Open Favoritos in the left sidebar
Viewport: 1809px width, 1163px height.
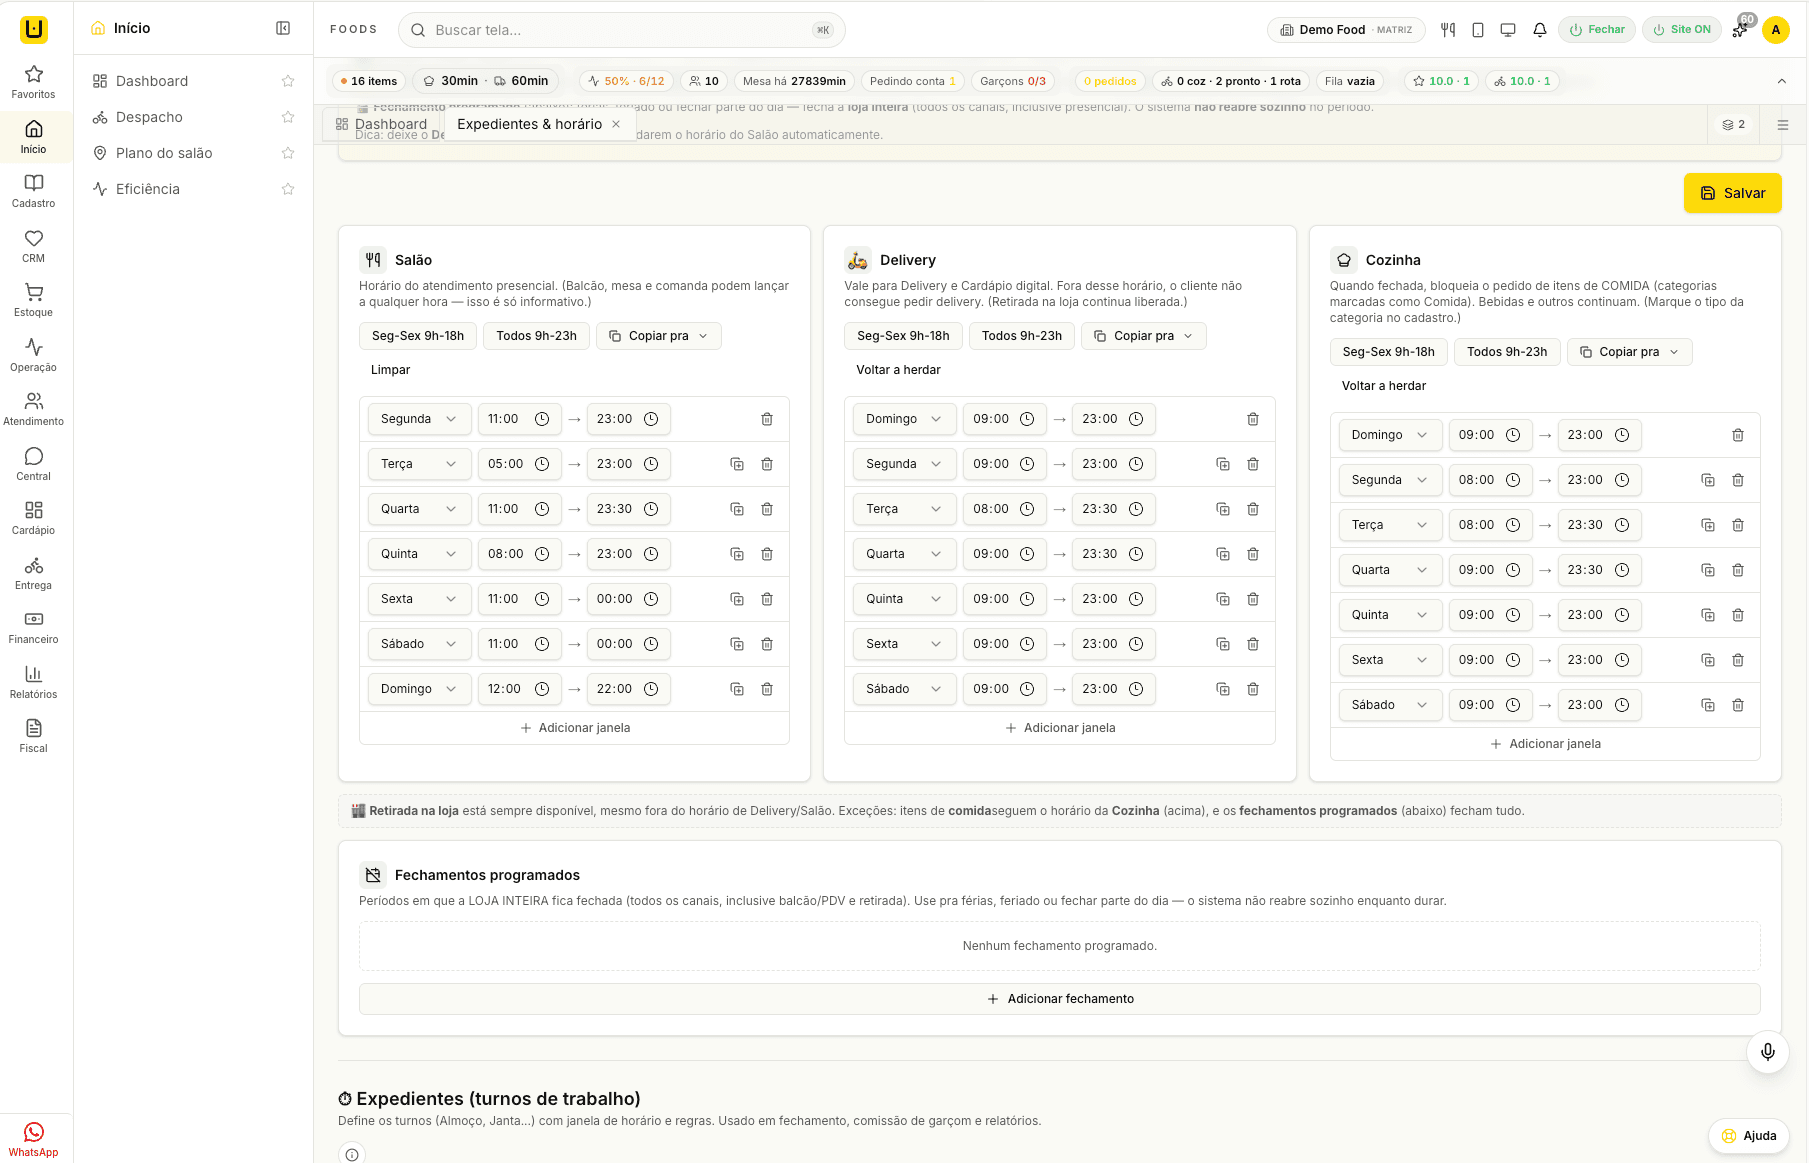pos(34,82)
